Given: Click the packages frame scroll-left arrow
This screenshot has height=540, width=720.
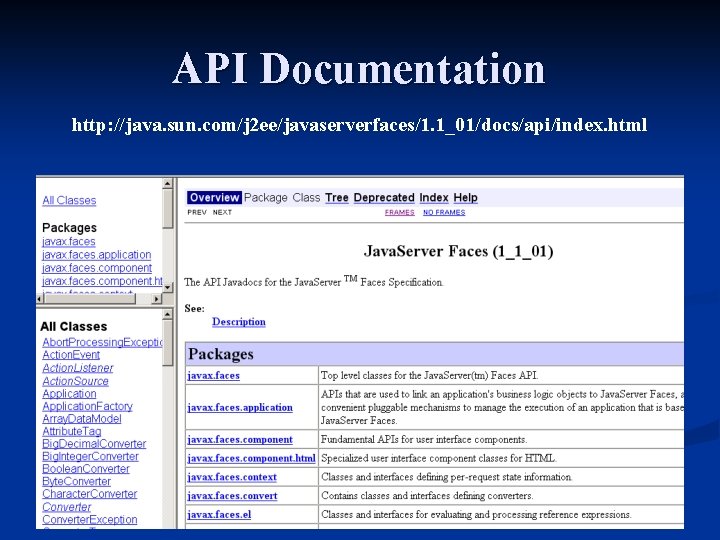Looking at the screenshot, I should 40,298.
